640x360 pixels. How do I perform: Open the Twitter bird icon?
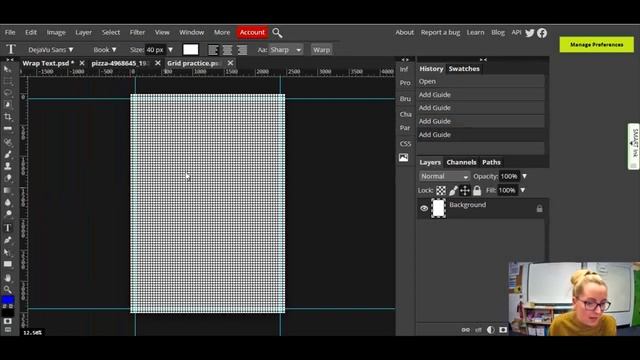529,33
